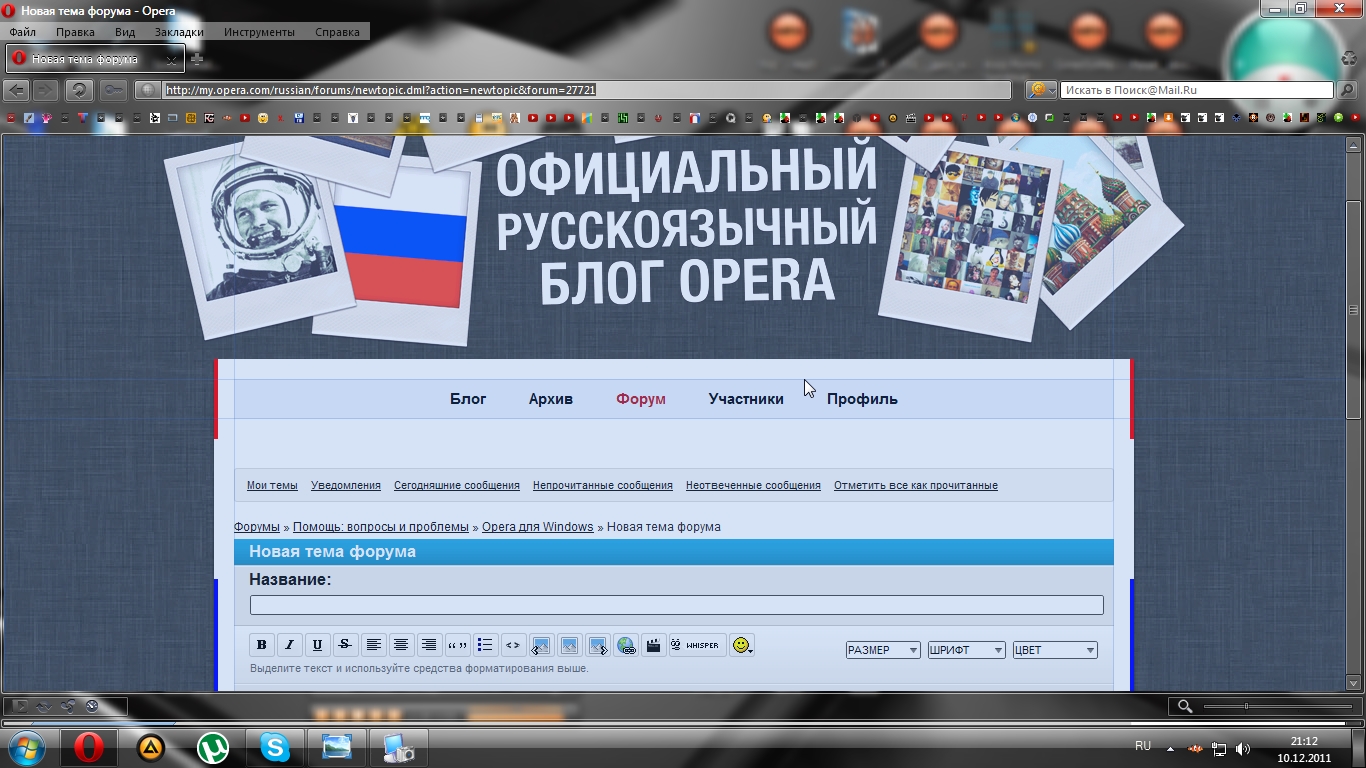Go forward with the browser forward arrow
The width and height of the screenshot is (1366, 768).
pos(45,90)
